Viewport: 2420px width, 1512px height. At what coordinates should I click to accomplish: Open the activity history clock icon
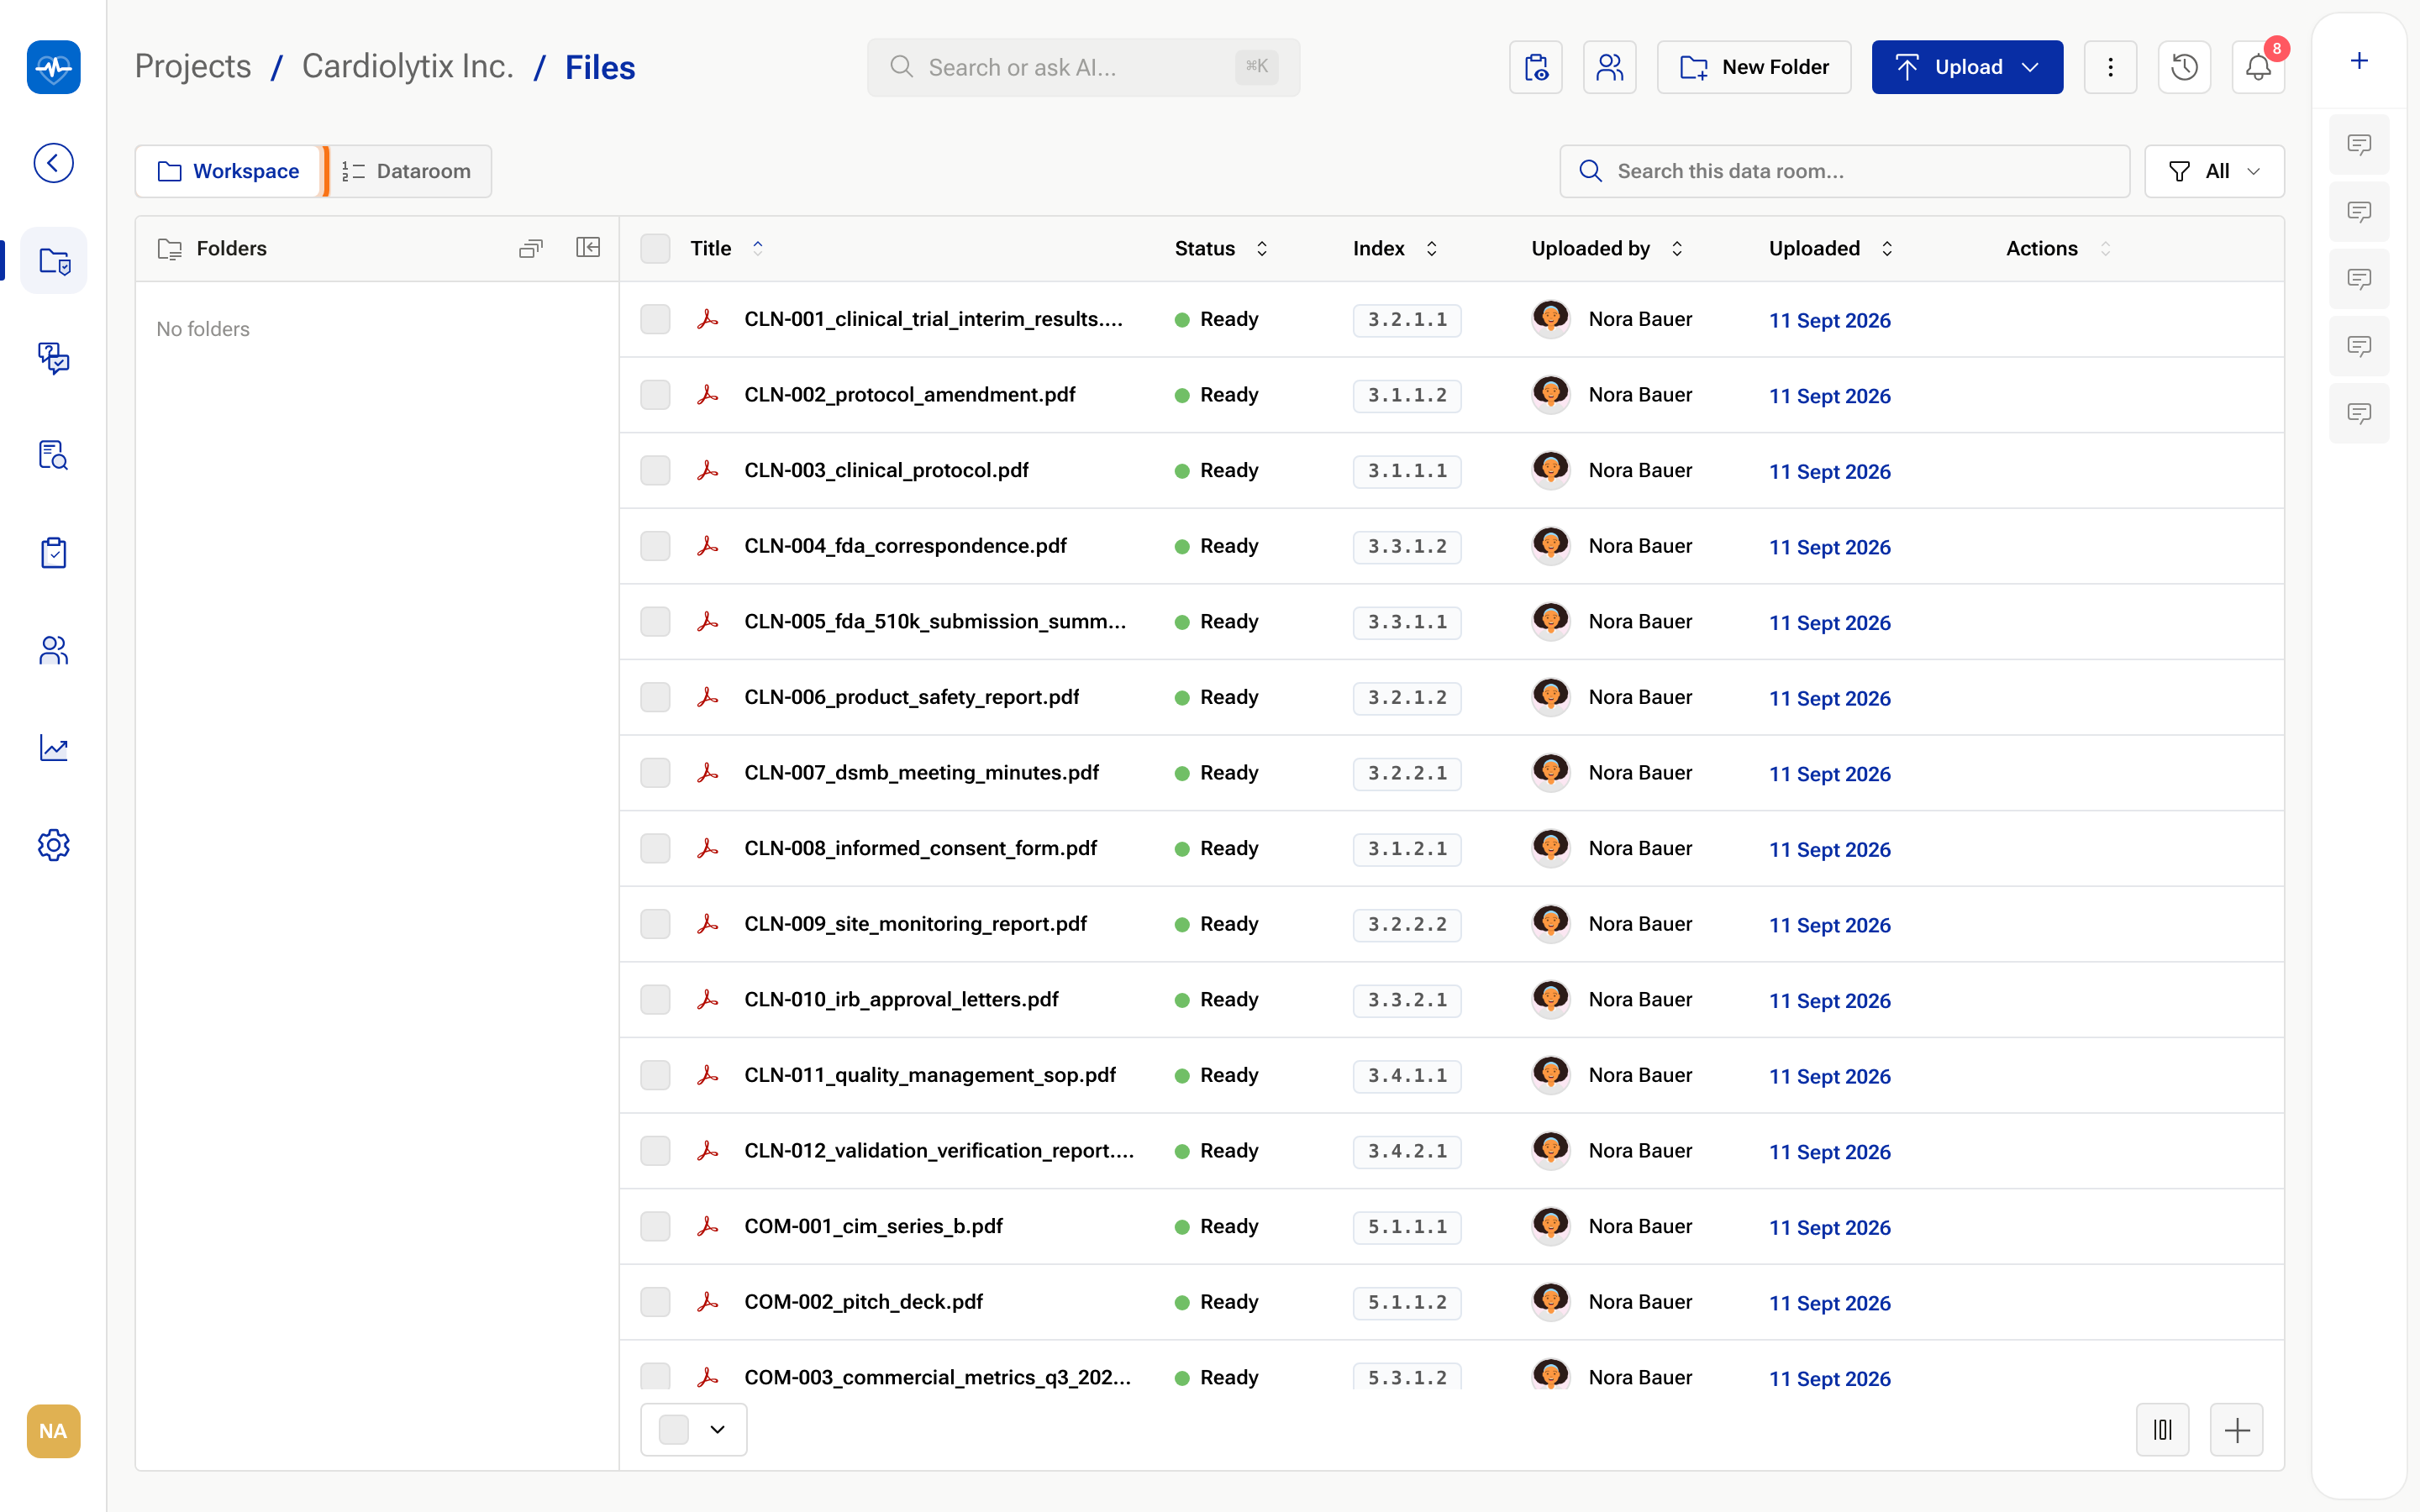(x=2185, y=67)
